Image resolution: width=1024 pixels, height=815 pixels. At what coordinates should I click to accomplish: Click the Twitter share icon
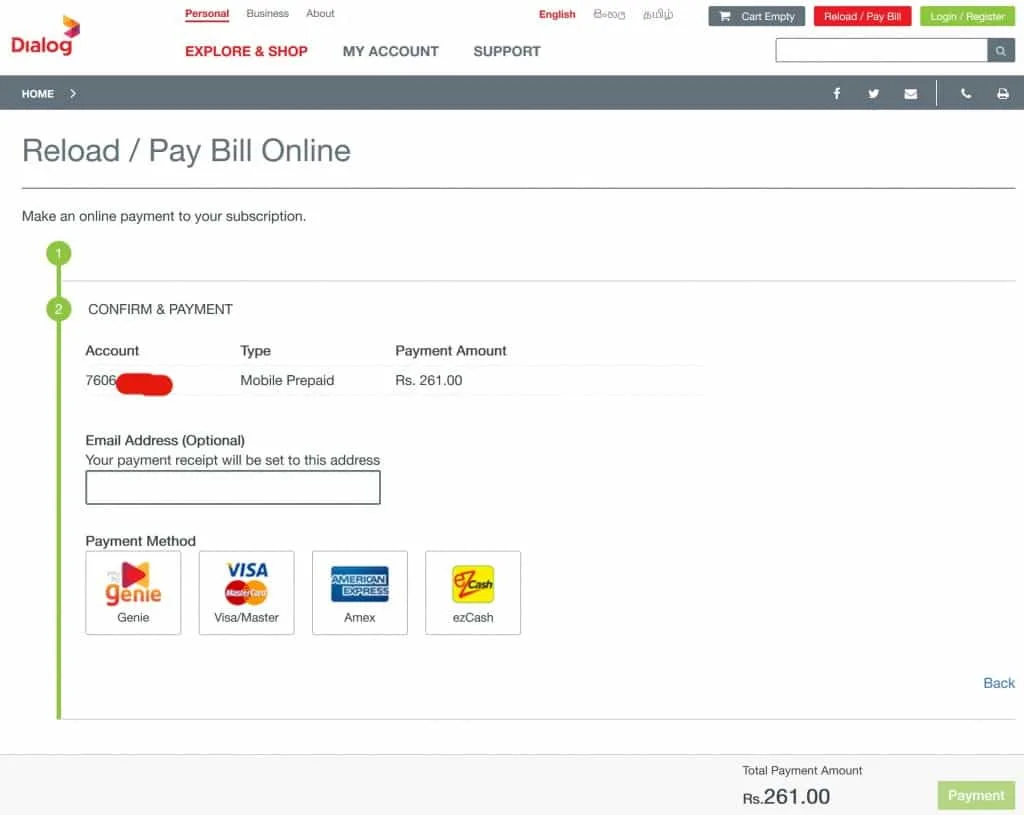(x=874, y=94)
